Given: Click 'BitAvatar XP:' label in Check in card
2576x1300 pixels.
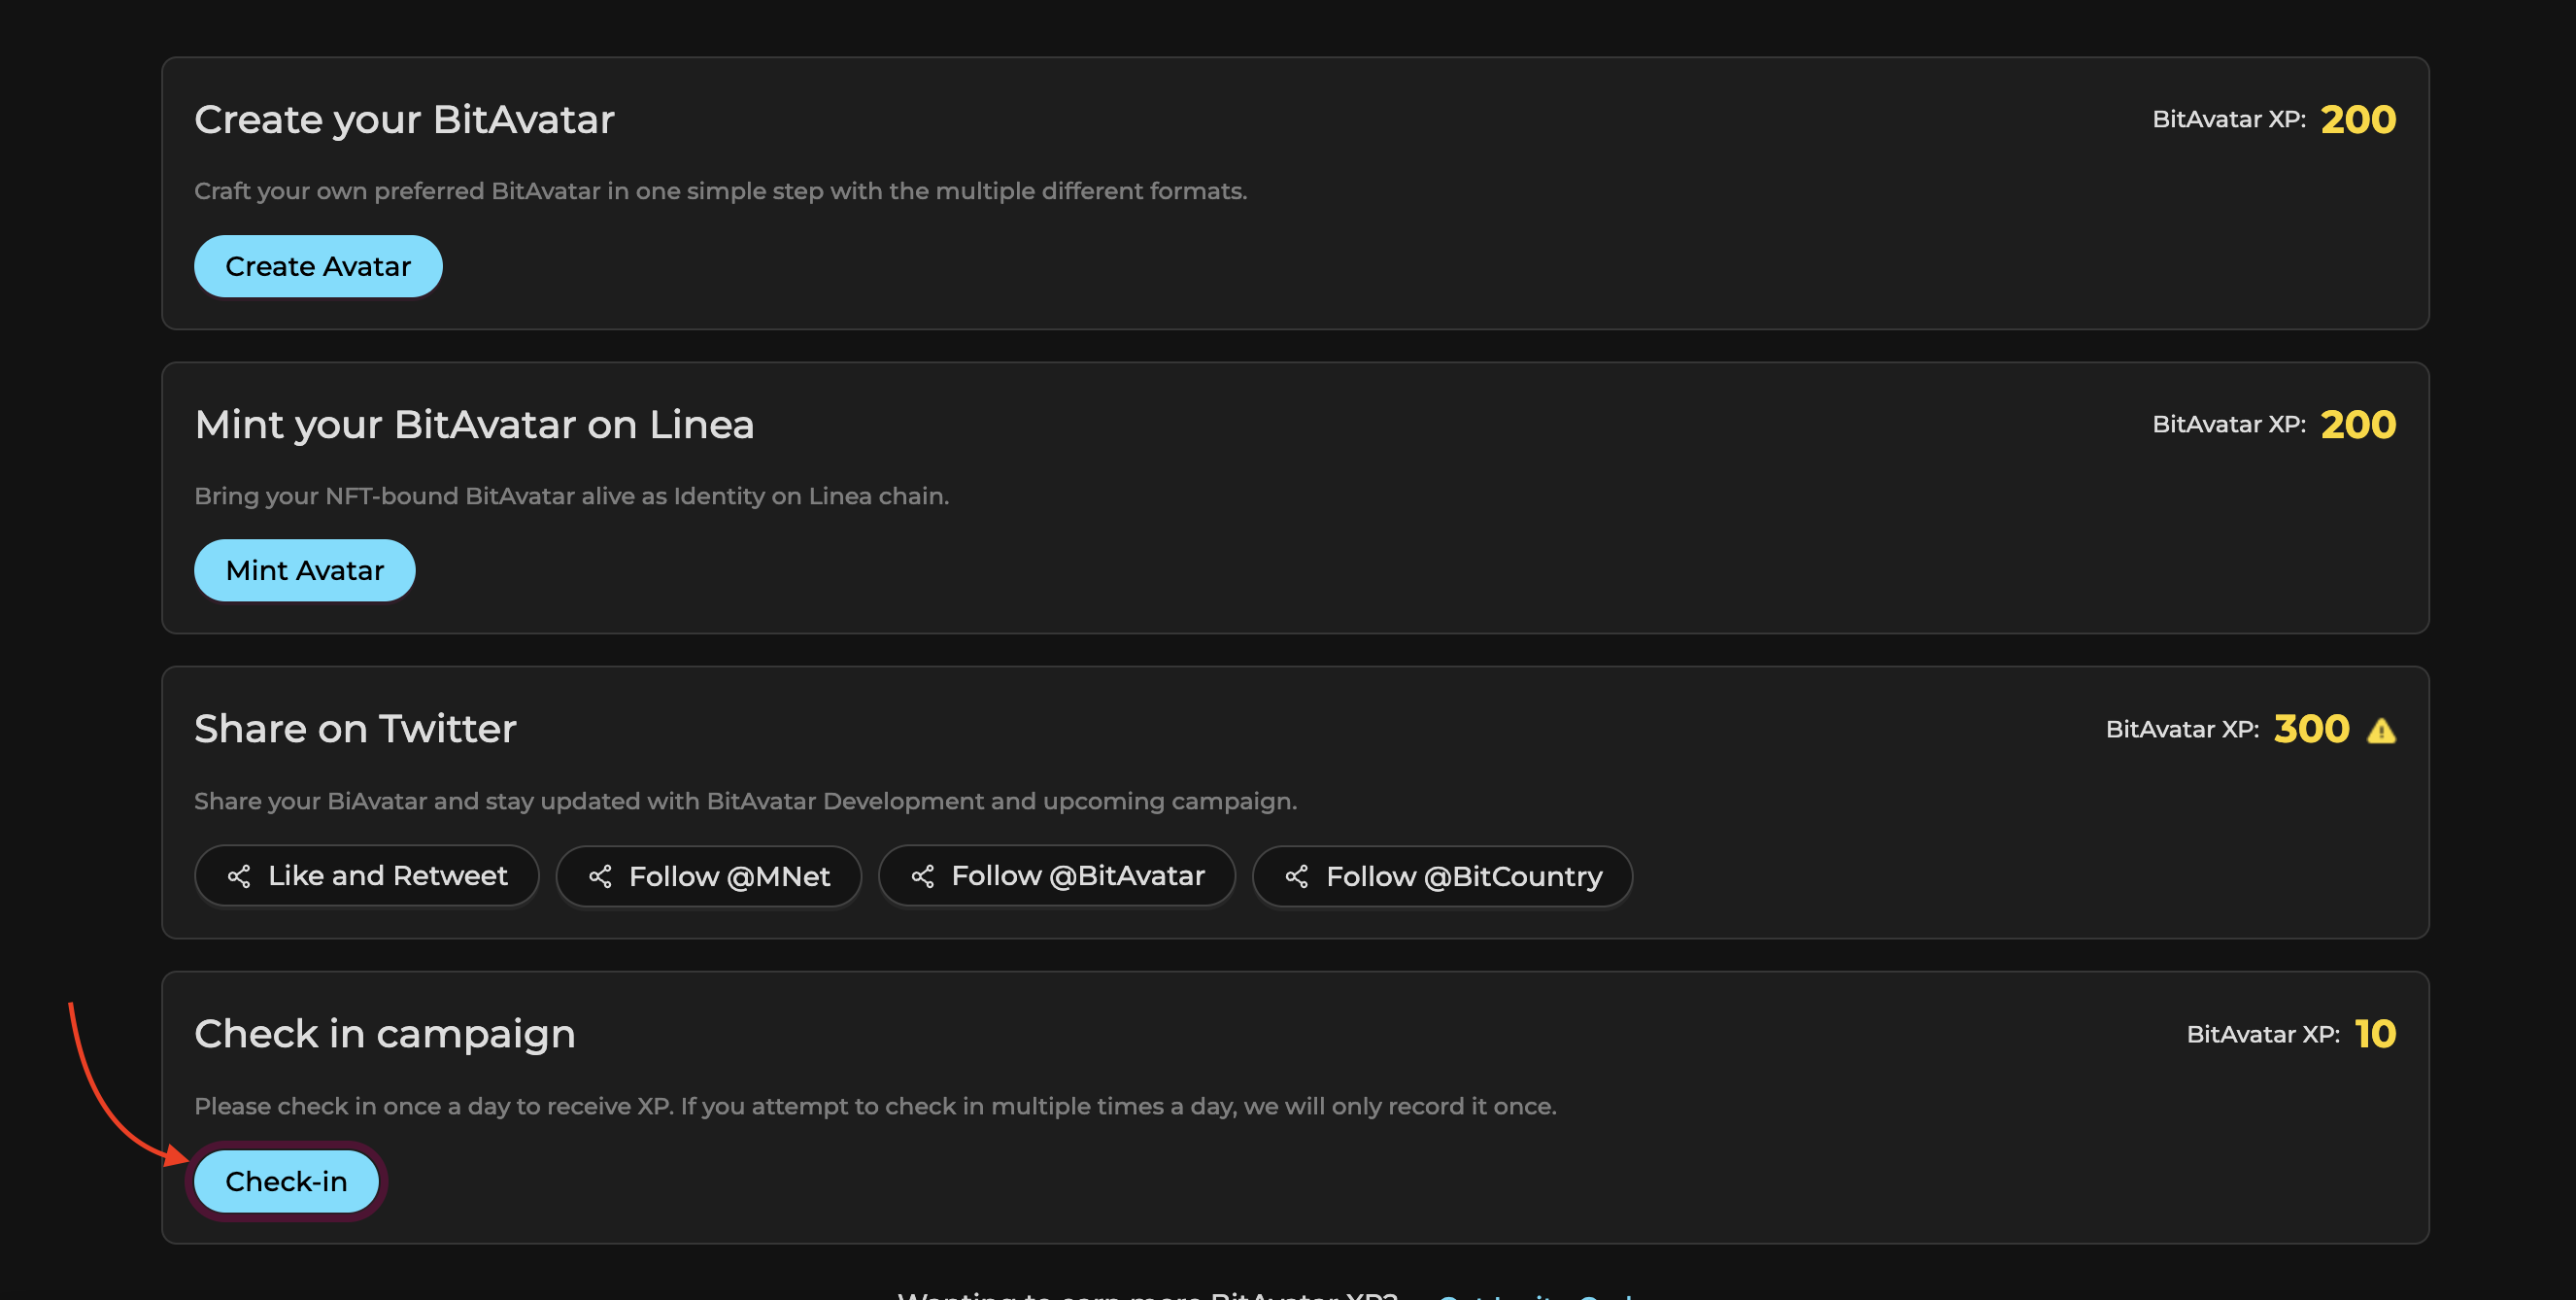Looking at the screenshot, I should pyautogui.click(x=2263, y=1035).
